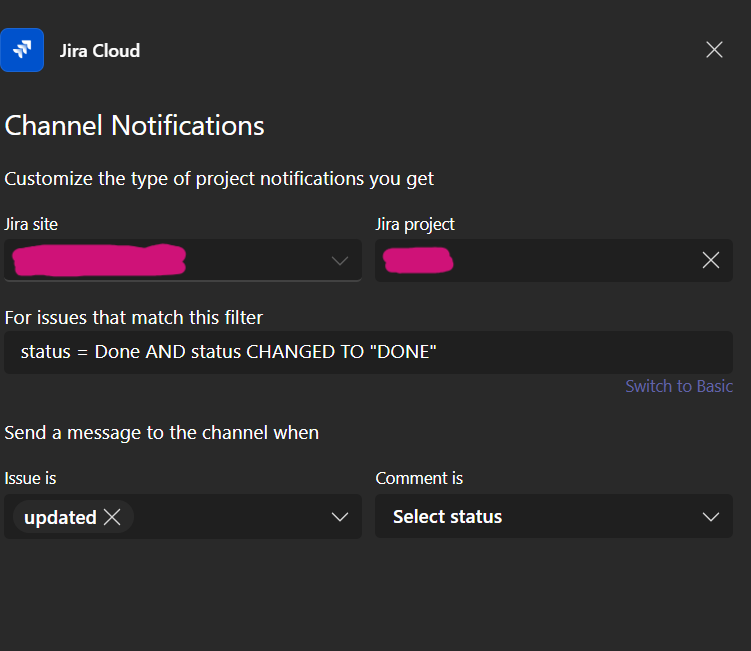Click the Channel Notifications heading
The image size is (751, 651).
[x=135, y=126]
